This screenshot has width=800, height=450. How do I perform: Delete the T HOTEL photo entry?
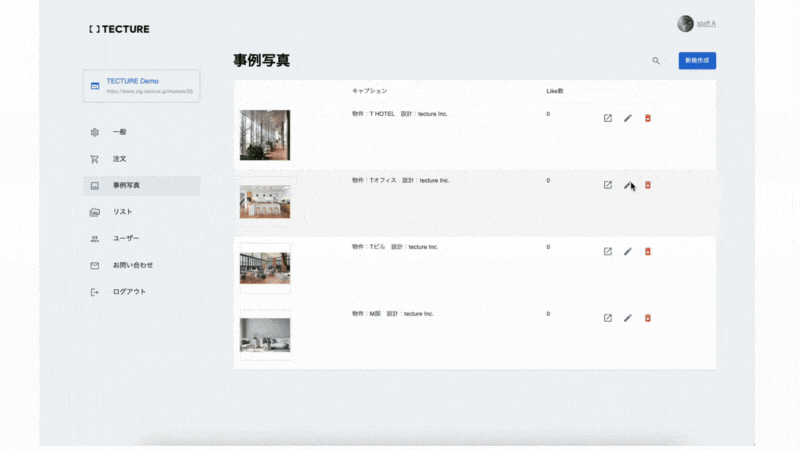tap(647, 118)
